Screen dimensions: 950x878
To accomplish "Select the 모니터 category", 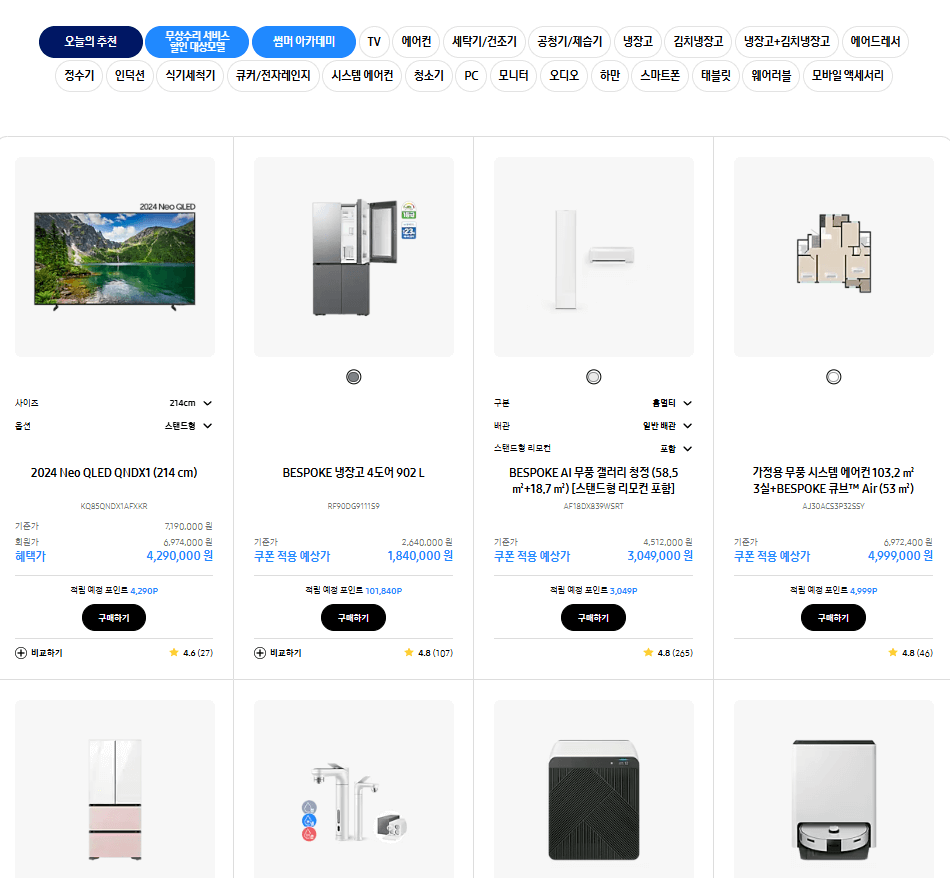I will [513, 76].
